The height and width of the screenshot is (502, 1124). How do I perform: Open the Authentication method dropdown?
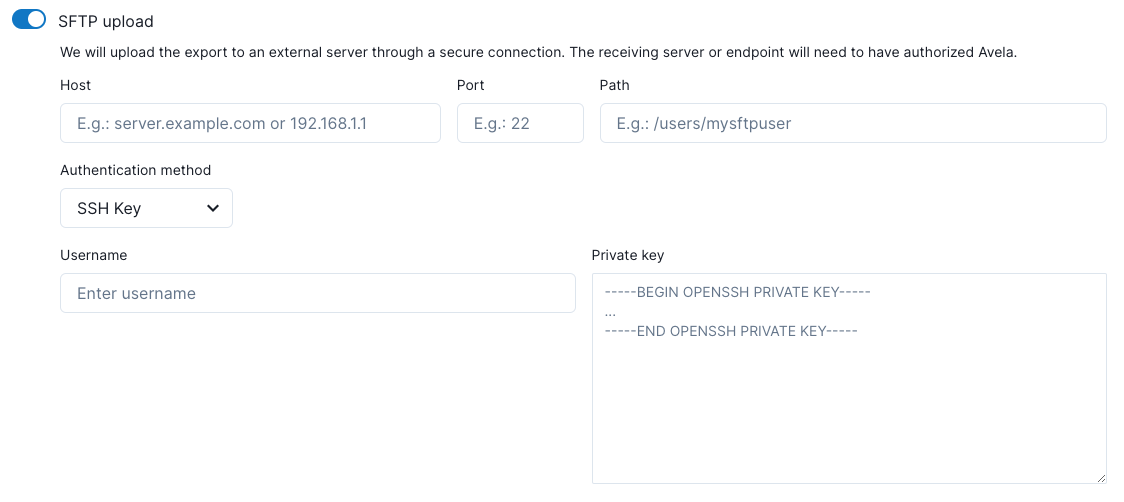[x=146, y=208]
